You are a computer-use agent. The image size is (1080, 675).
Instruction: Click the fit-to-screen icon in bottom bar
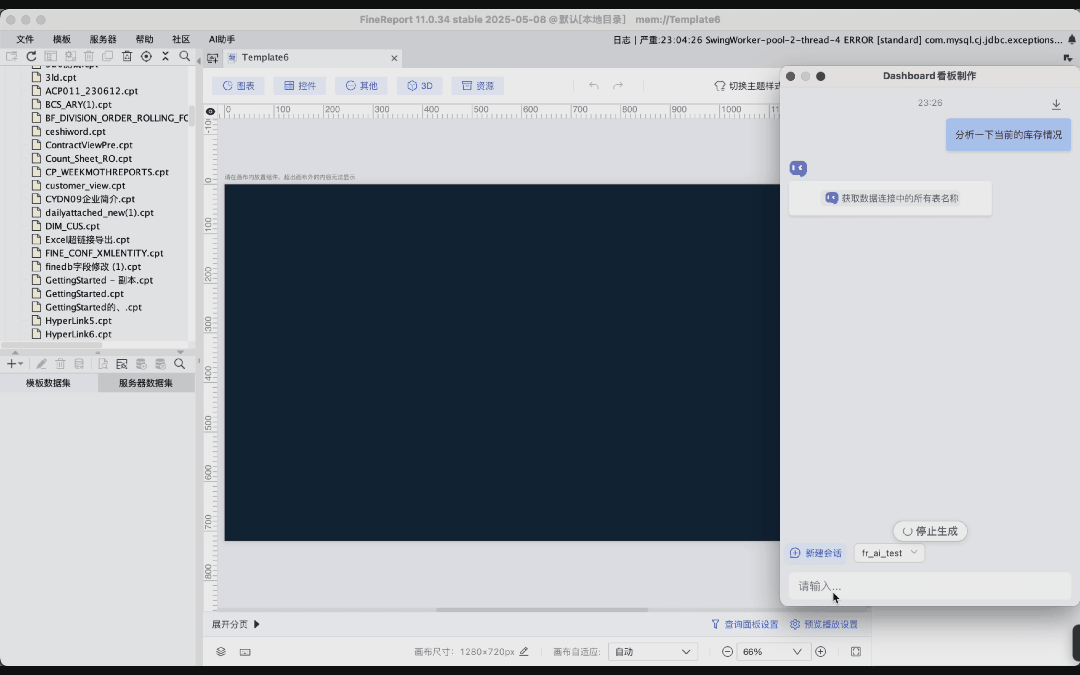pyautogui.click(x=855, y=652)
